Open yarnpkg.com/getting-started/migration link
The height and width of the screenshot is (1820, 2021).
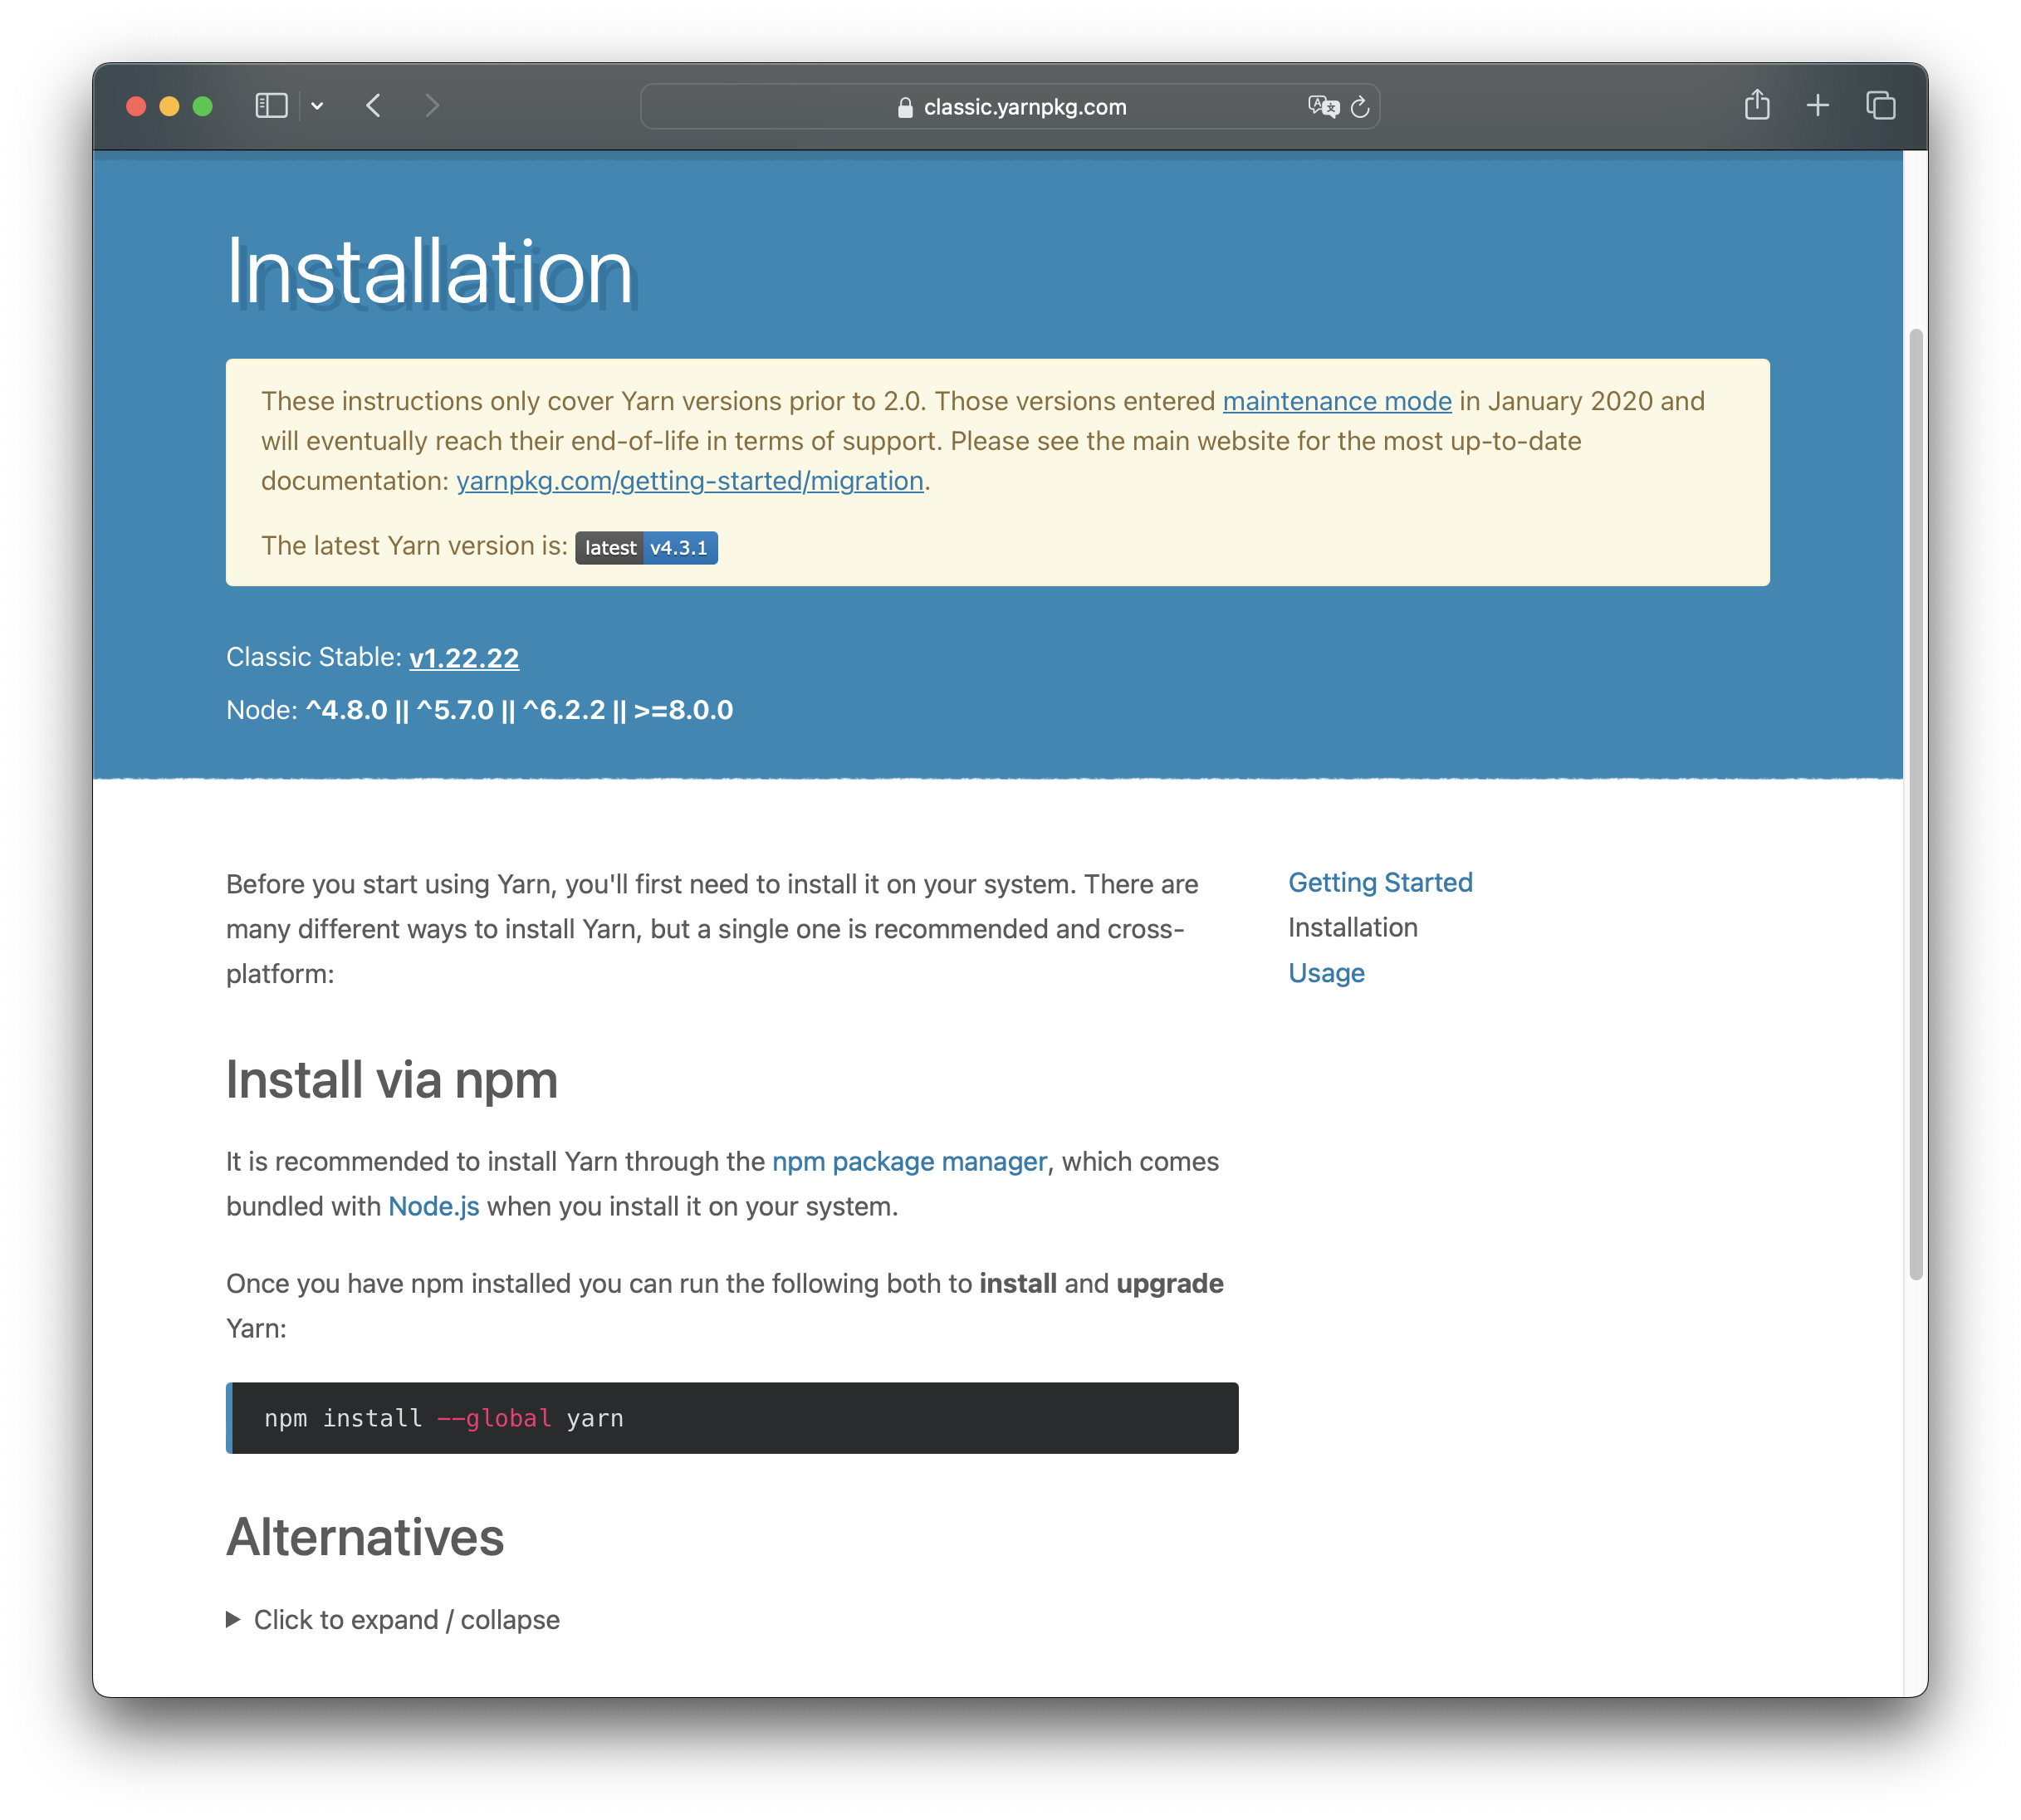(689, 481)
